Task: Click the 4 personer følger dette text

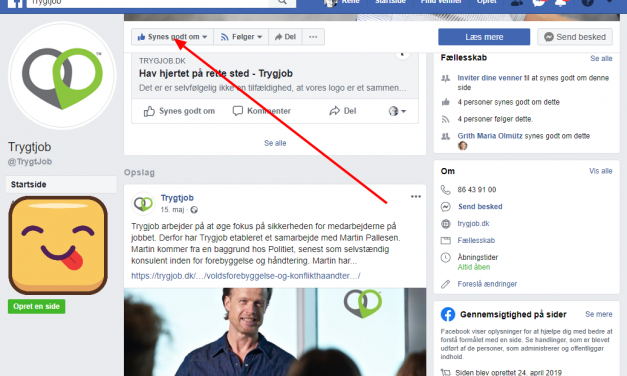Action: click(x=495, y=119)
